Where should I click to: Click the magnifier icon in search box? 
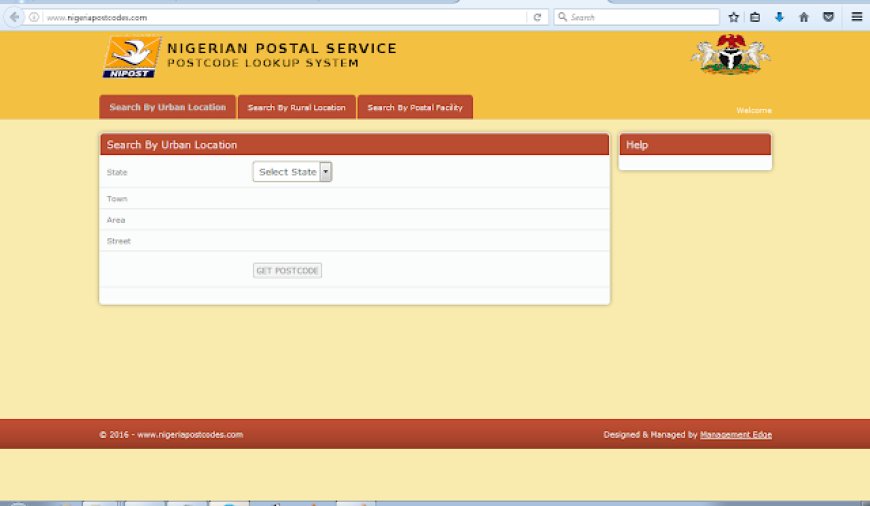point(562,17)
